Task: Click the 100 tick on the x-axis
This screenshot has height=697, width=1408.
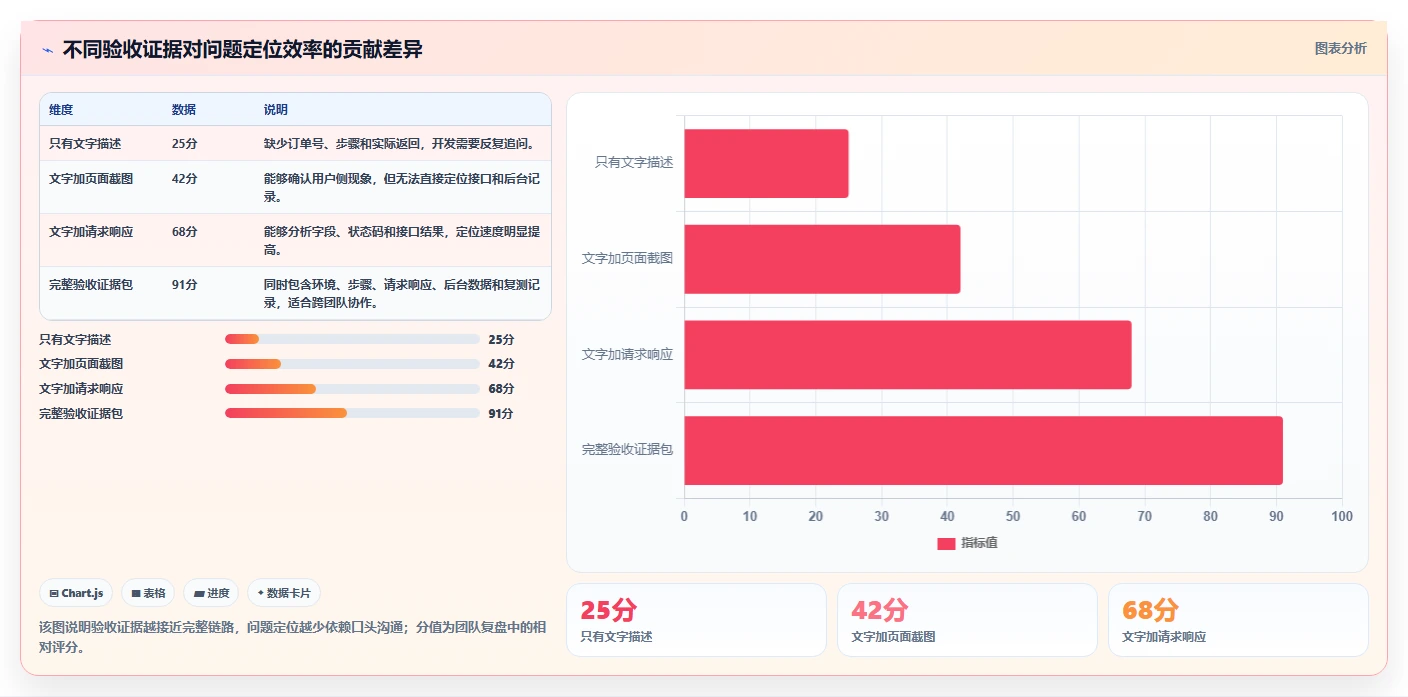Action: click(x=1342, y=517)
